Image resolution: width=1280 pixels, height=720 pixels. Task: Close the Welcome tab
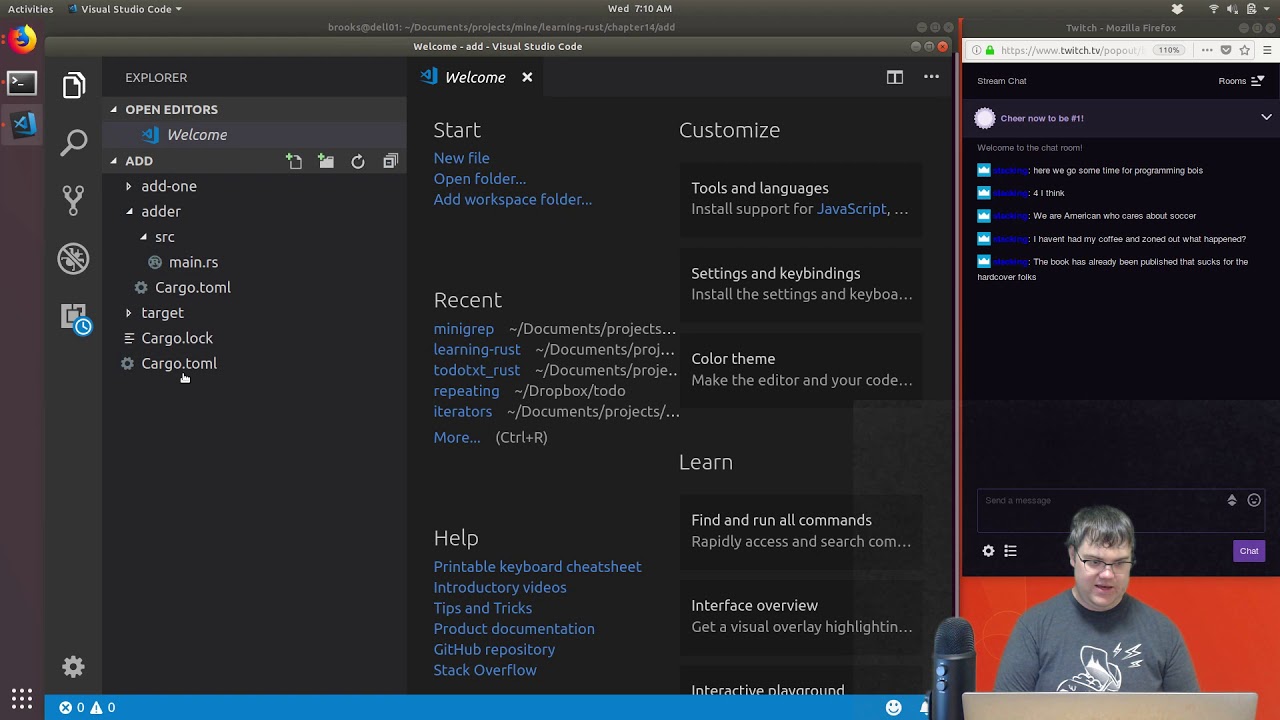527,77
